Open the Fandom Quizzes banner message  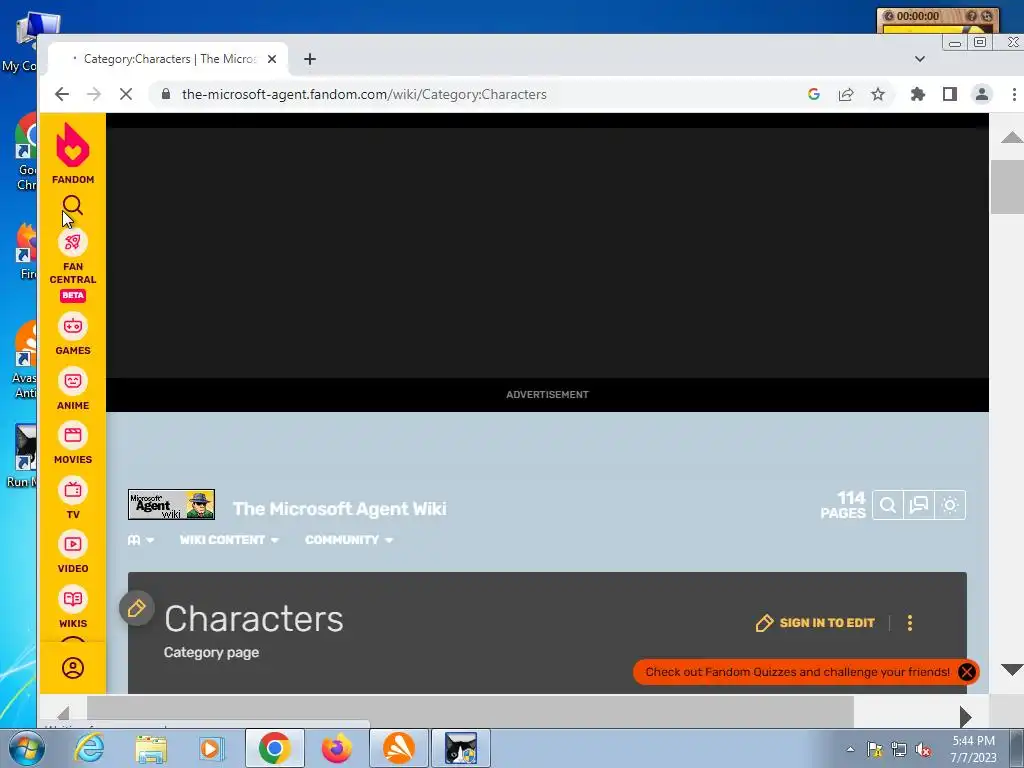(797, 672)
